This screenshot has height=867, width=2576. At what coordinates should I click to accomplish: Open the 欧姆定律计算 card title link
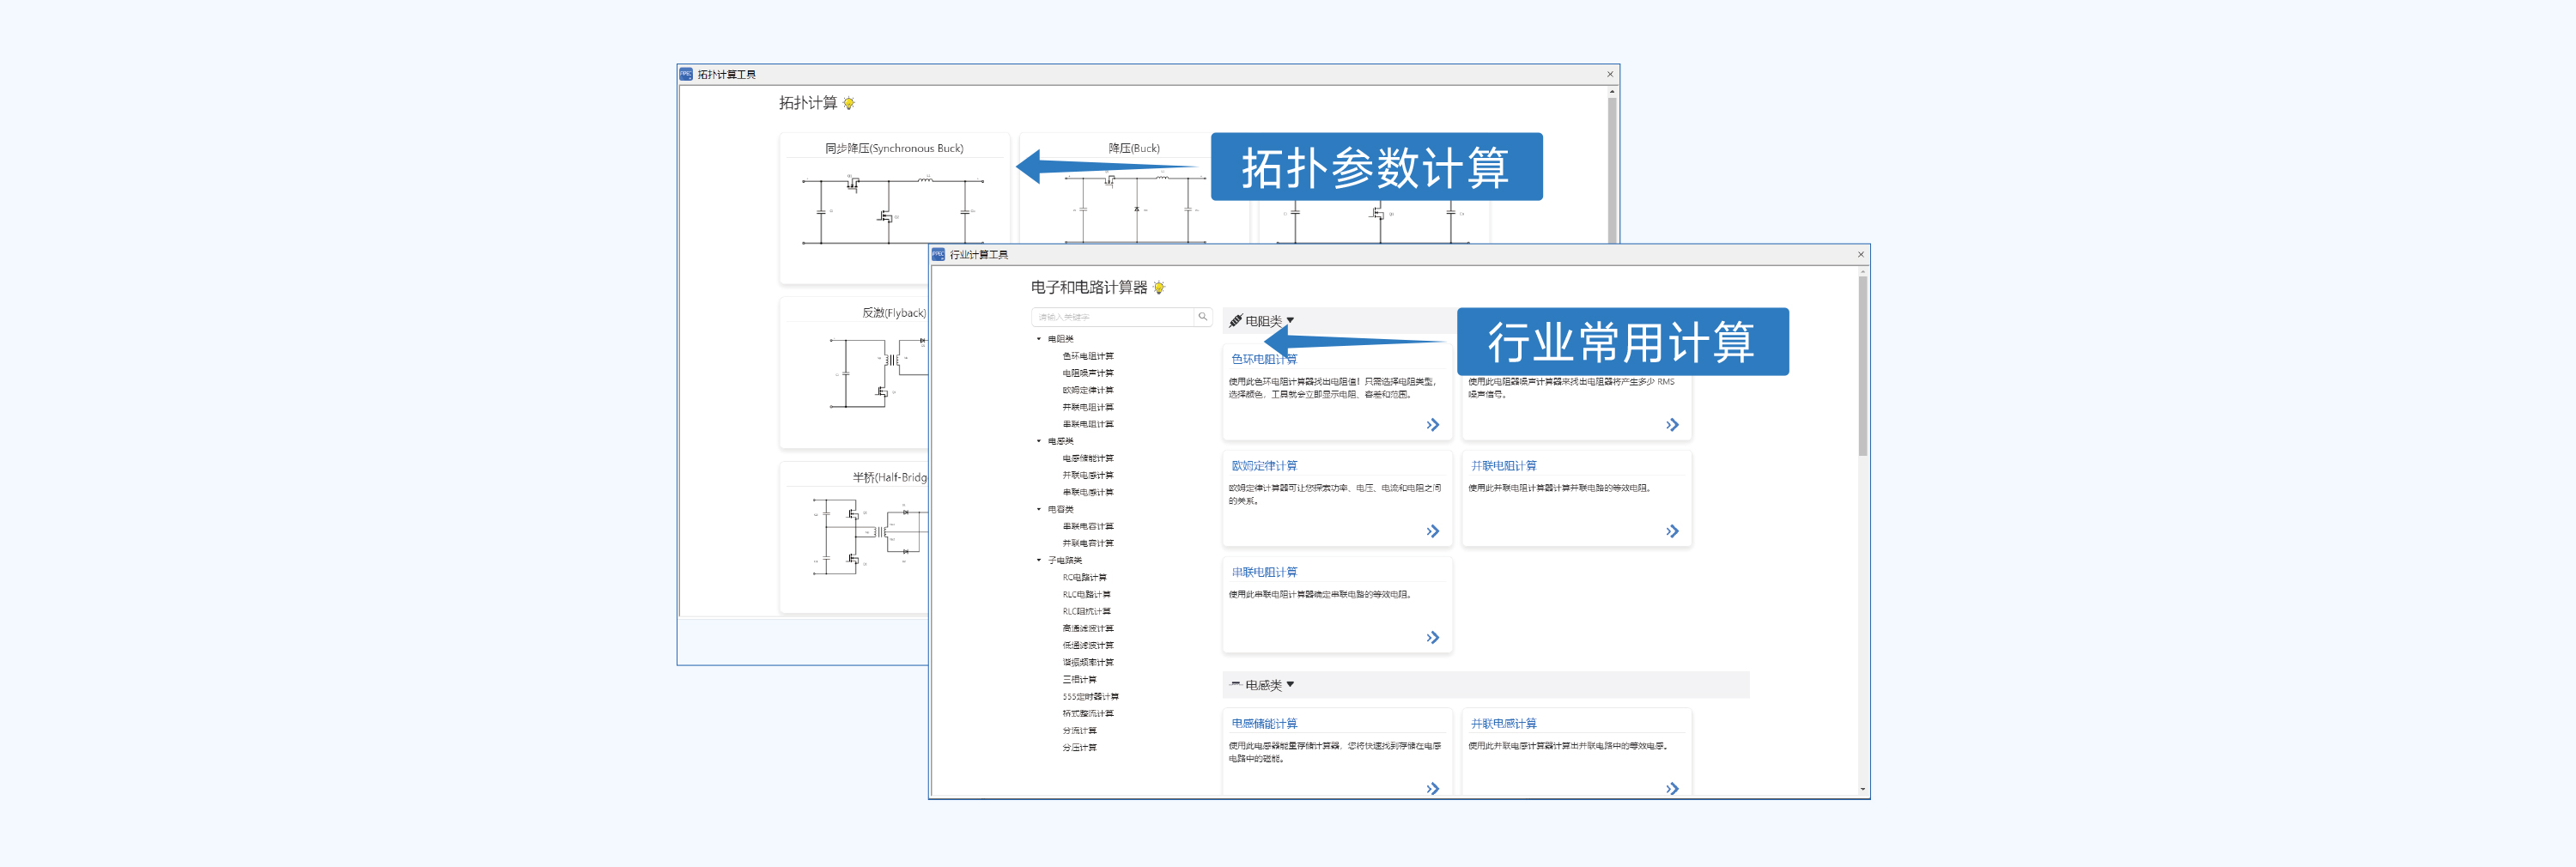click(1264, 466)
